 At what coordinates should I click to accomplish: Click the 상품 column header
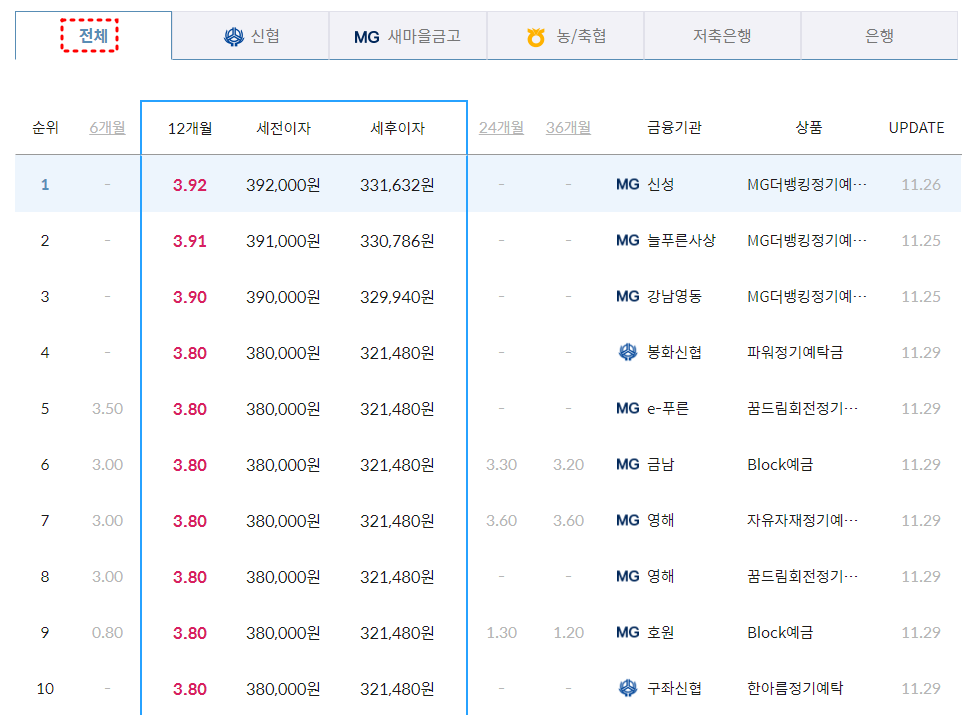point(809,128)
